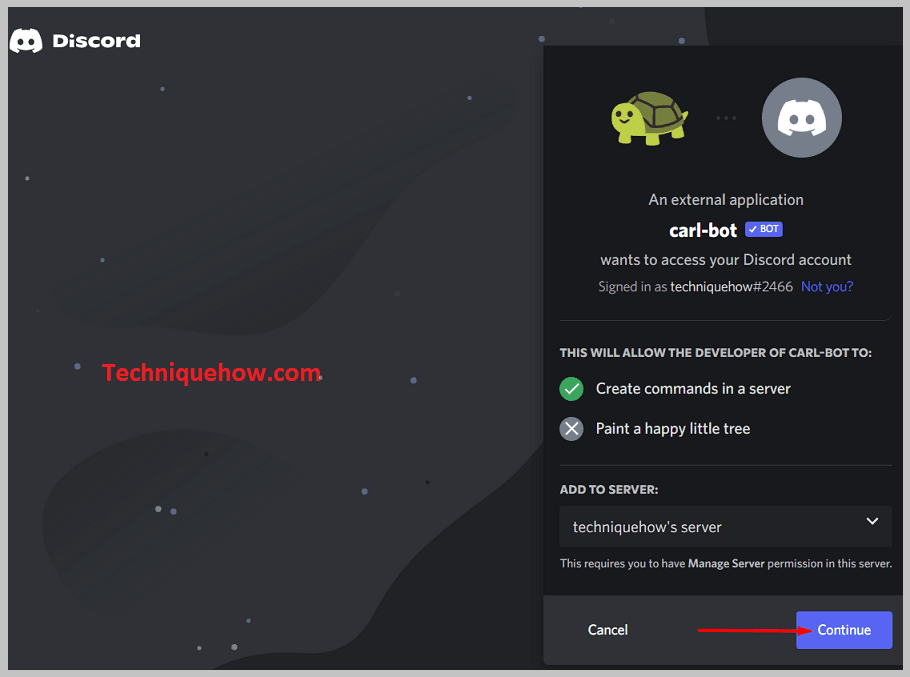Click 'THIS WILL ALLOW THE DEVELOPER OF CARL-BOT TO:' heading
This screenshot has width=910, height=677.
tap(716, 353)
